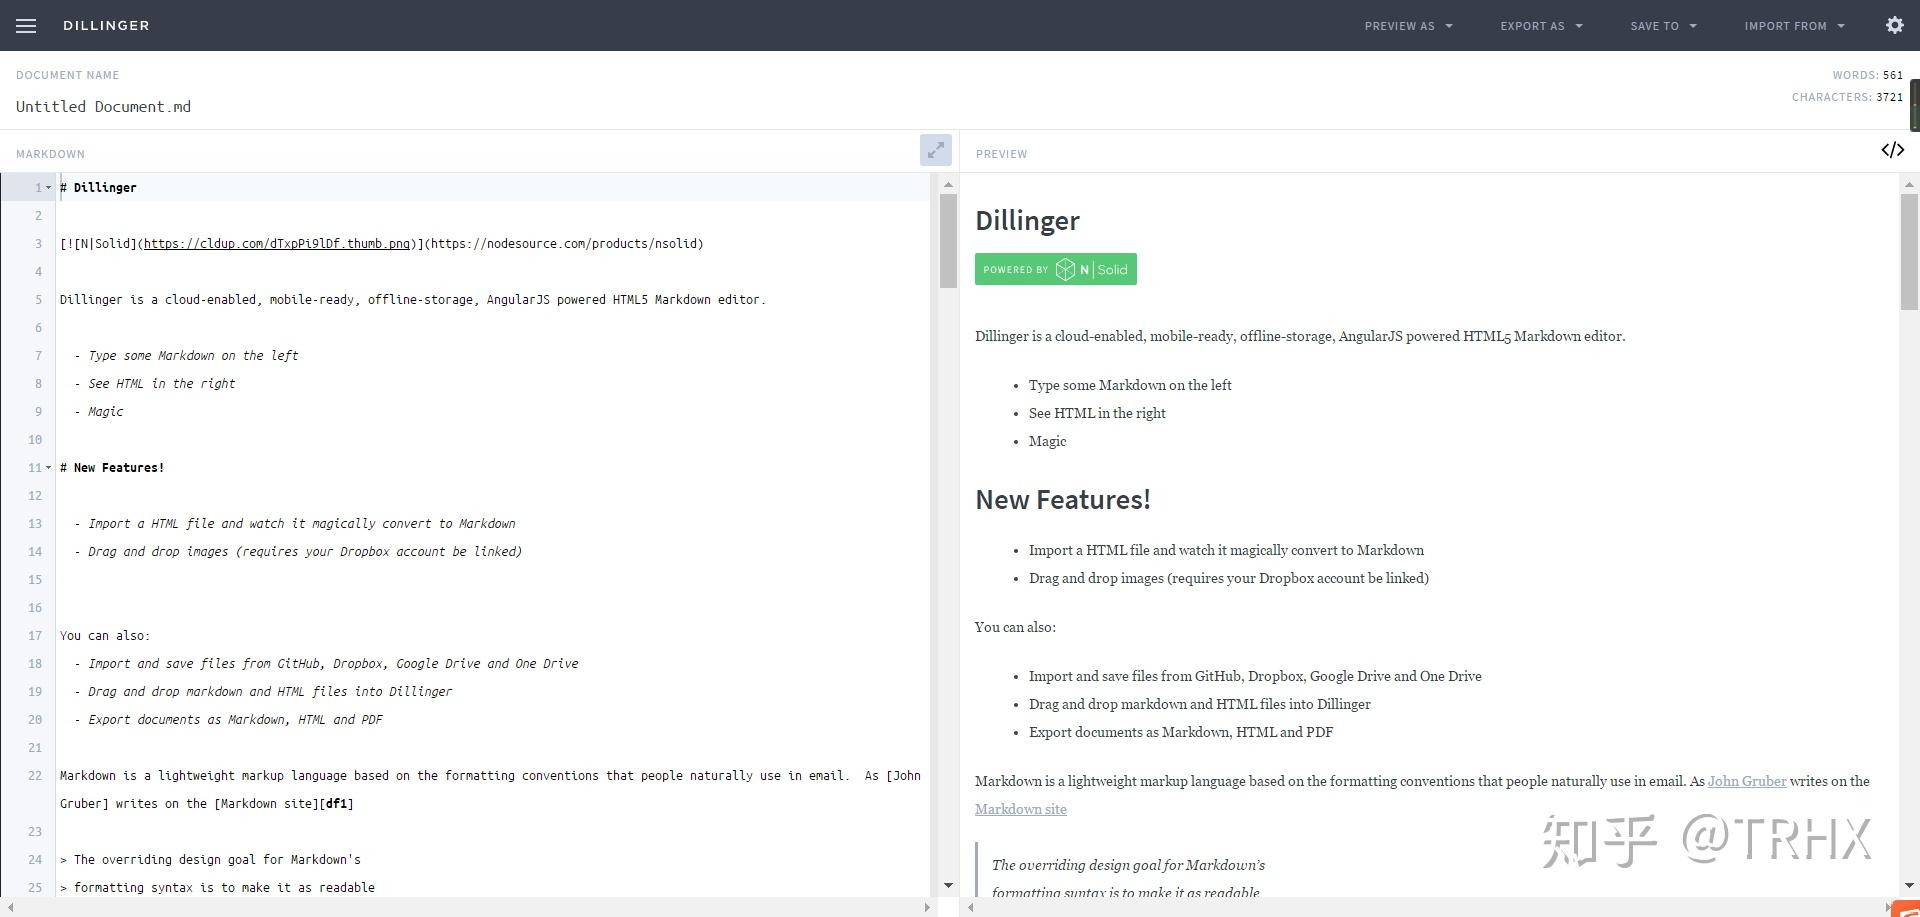Click 'You can also:' line in editor
The height and width of the screenshot is (917, 1920).
pos(105,636)
